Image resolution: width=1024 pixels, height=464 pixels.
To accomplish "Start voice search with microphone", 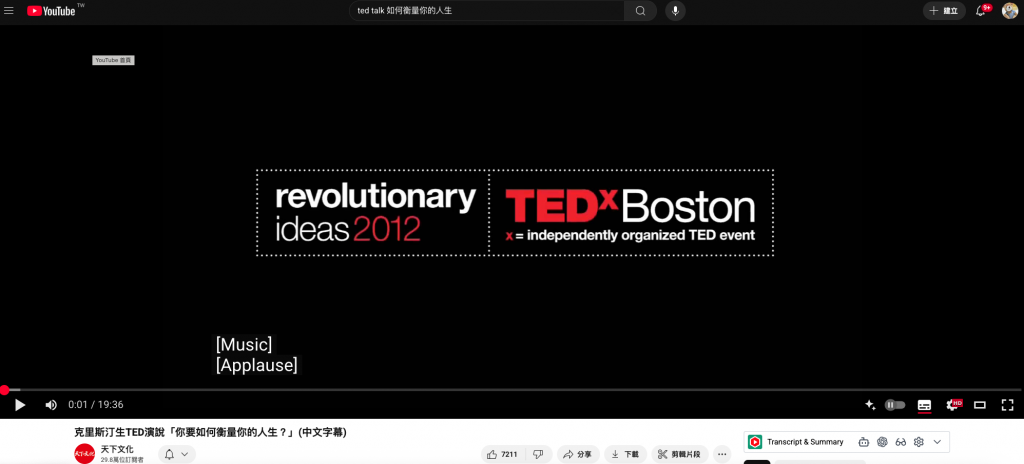I will [675, 10].
